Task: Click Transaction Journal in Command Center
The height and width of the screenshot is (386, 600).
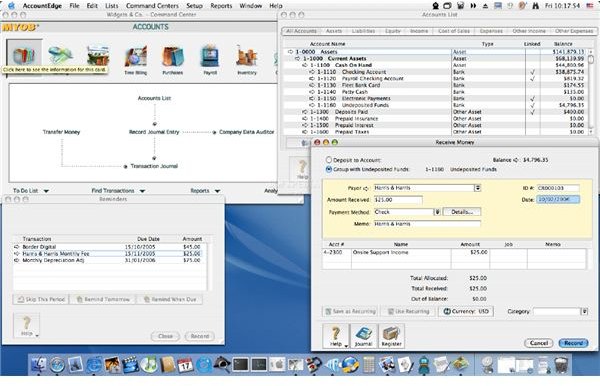Action: point(154,166)
